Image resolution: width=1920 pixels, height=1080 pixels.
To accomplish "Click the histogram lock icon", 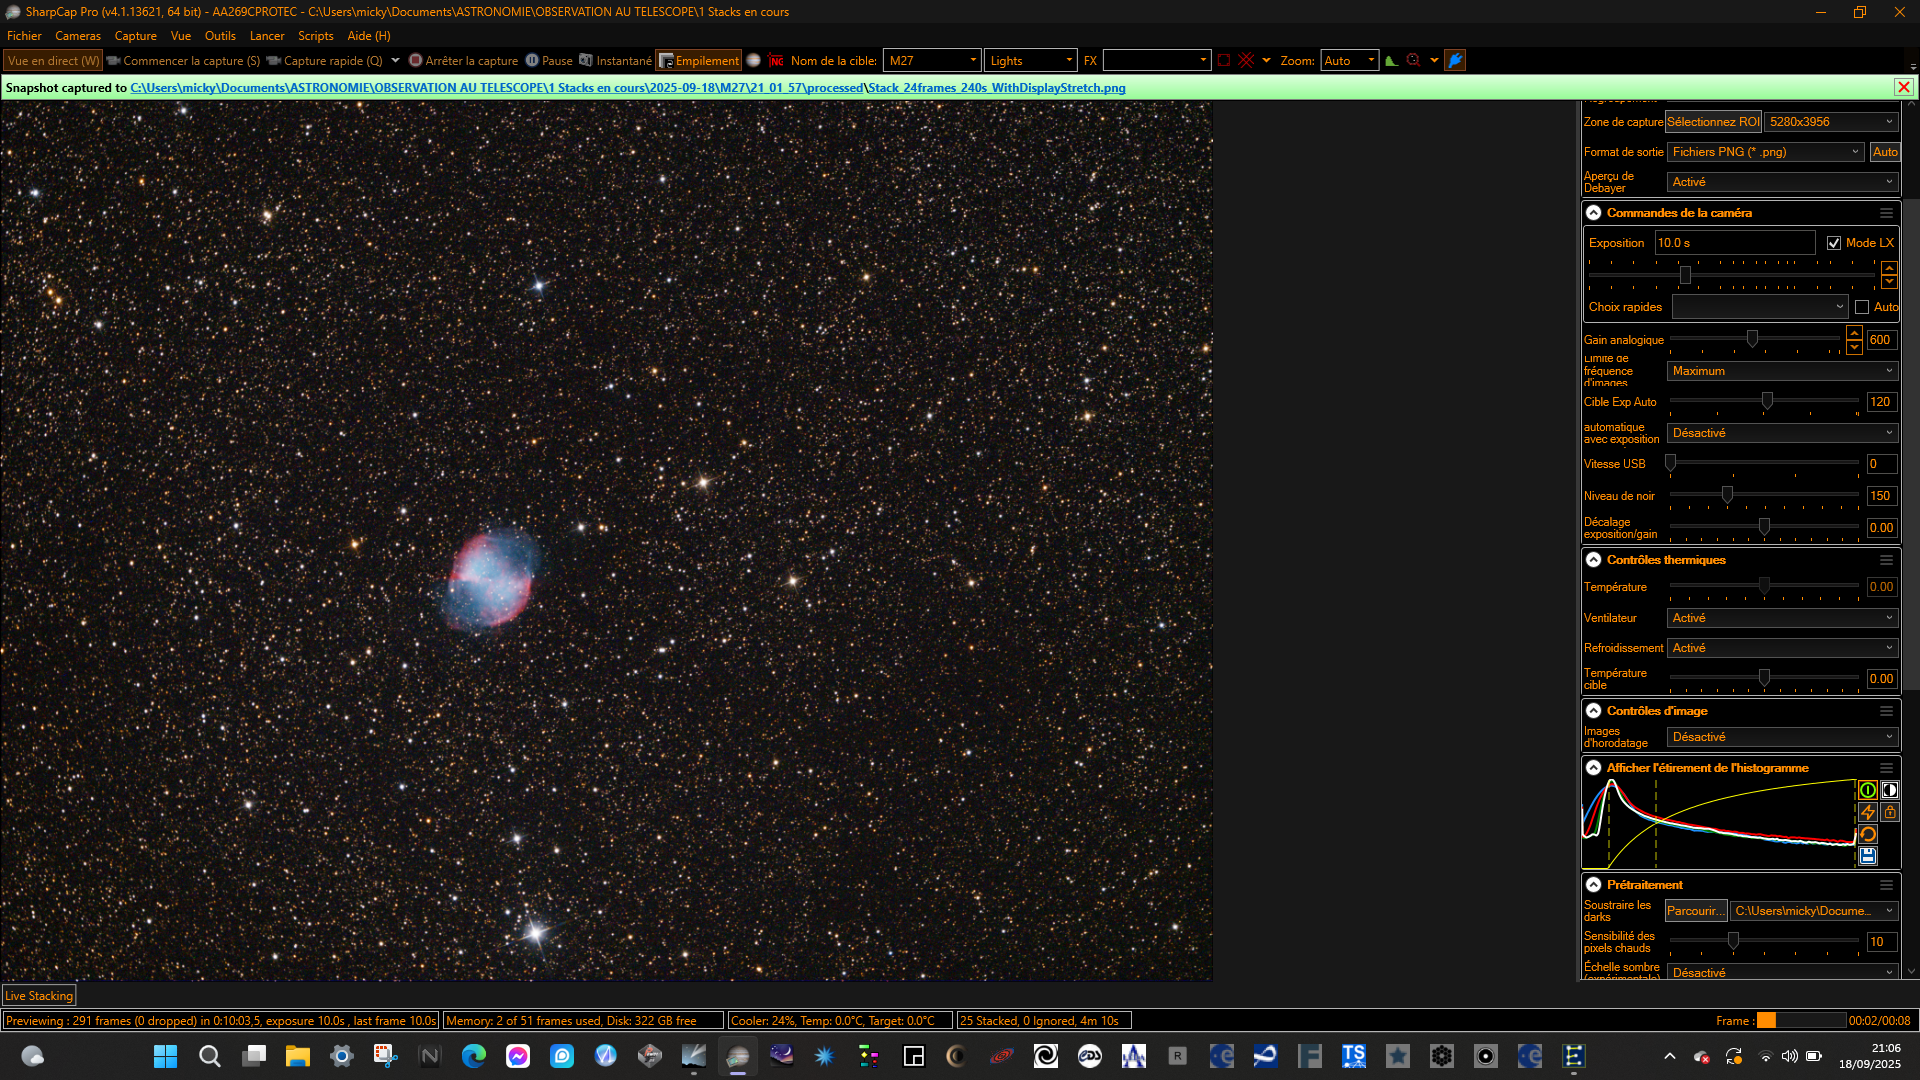I will point(1889,812).
